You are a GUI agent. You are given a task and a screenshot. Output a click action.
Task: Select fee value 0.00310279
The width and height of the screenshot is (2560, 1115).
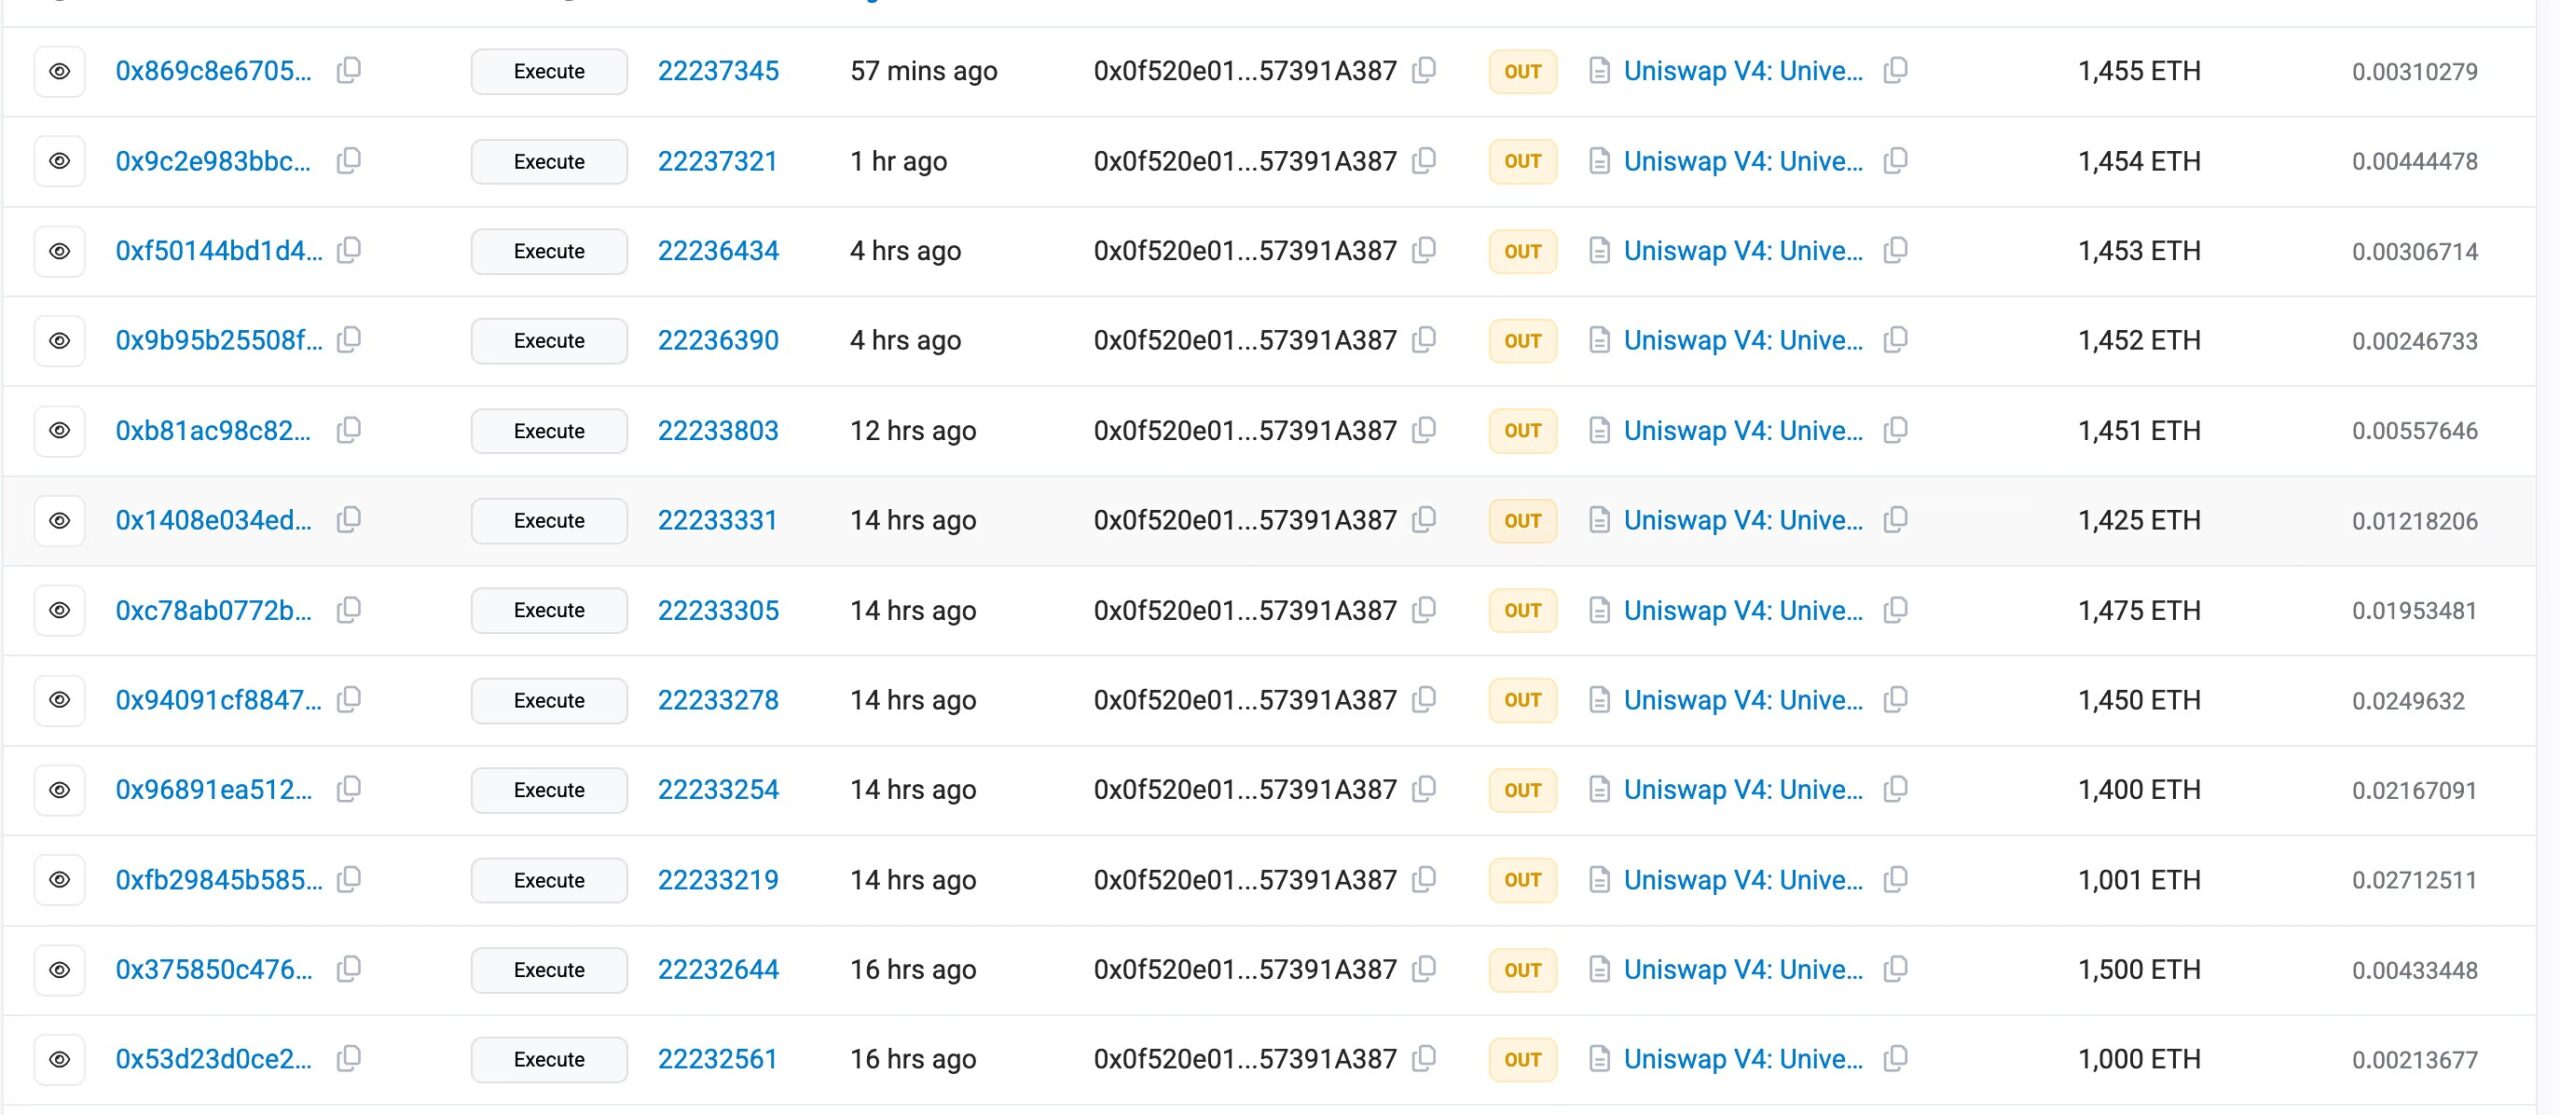pos(2414,71)
